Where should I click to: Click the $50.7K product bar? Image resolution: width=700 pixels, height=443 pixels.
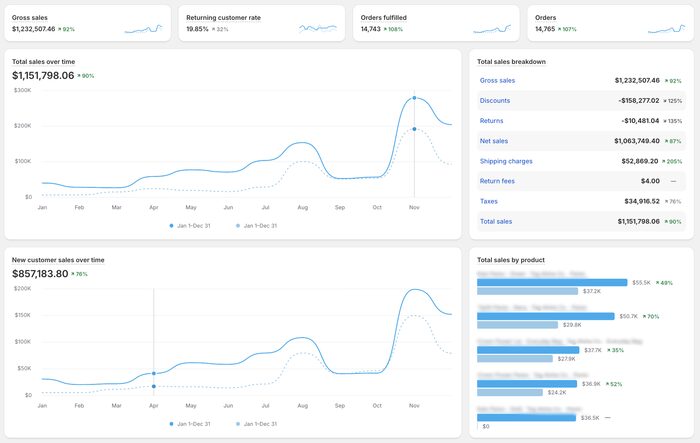[546, 316]
